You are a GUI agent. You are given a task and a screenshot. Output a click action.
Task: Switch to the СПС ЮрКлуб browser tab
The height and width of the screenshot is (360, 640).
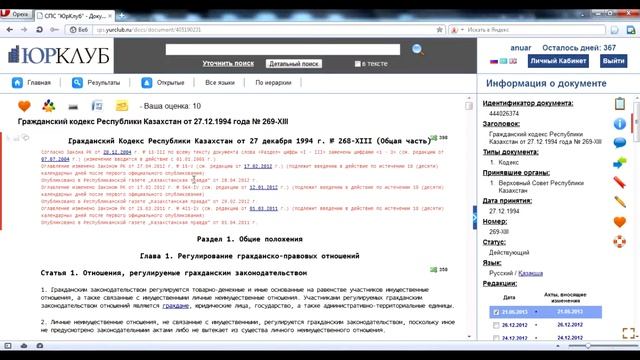click(74, 16)
